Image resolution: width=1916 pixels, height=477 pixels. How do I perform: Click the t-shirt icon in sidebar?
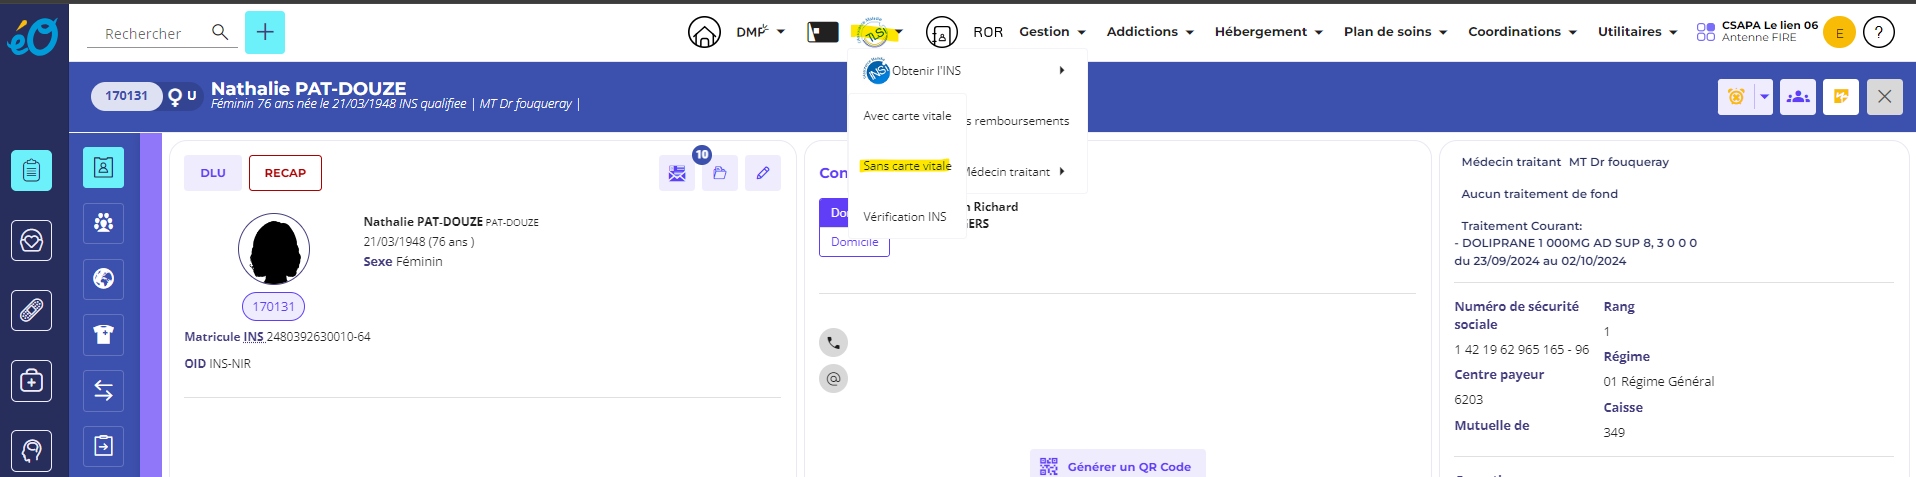coord(104,335)
